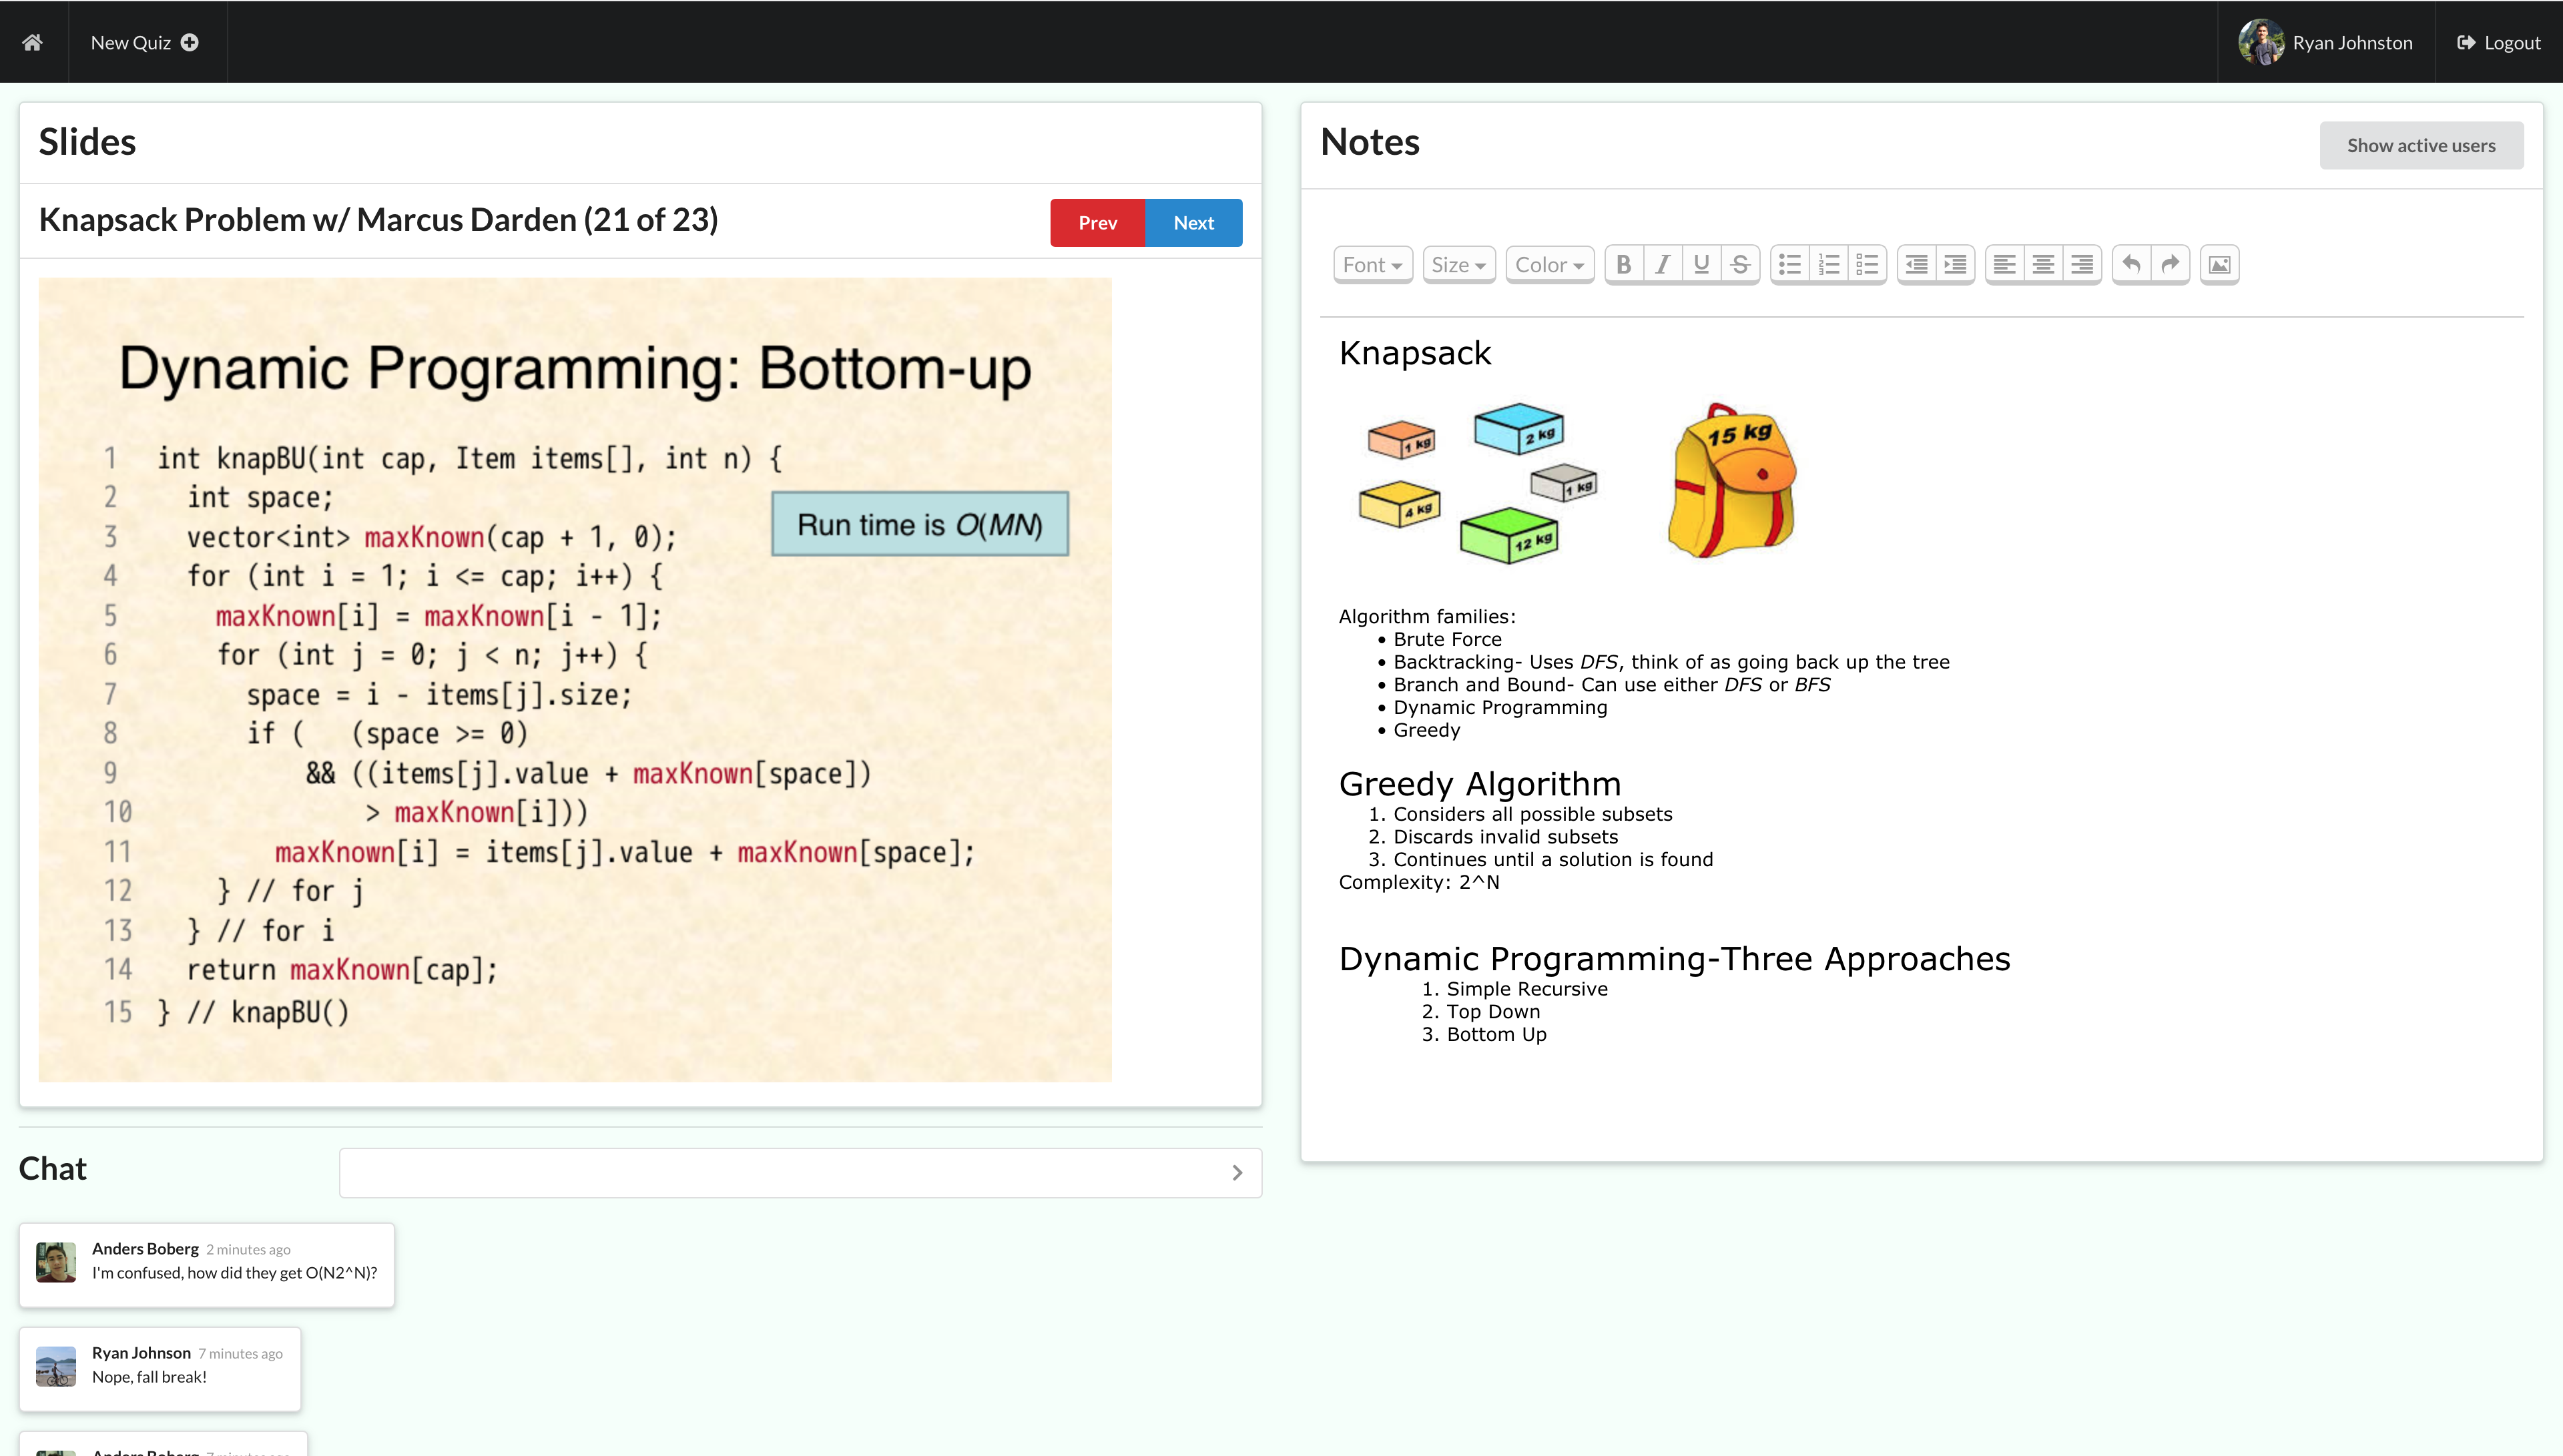The width and height of the screenshot is (2563, 1456).
Task: Click the chat message input field
Action: [785, 1172]
